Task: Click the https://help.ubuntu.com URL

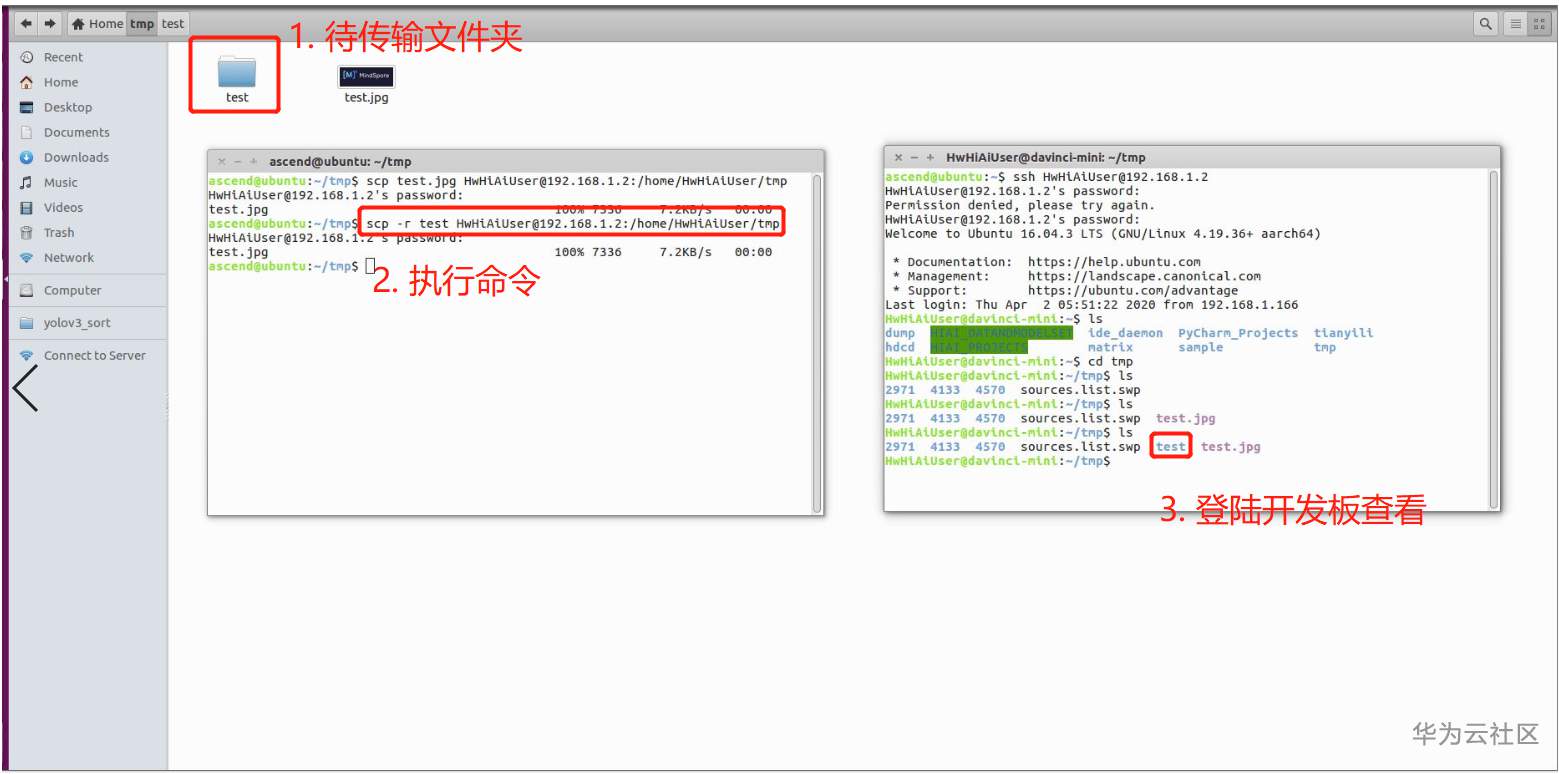Action: pos(1114,262)
